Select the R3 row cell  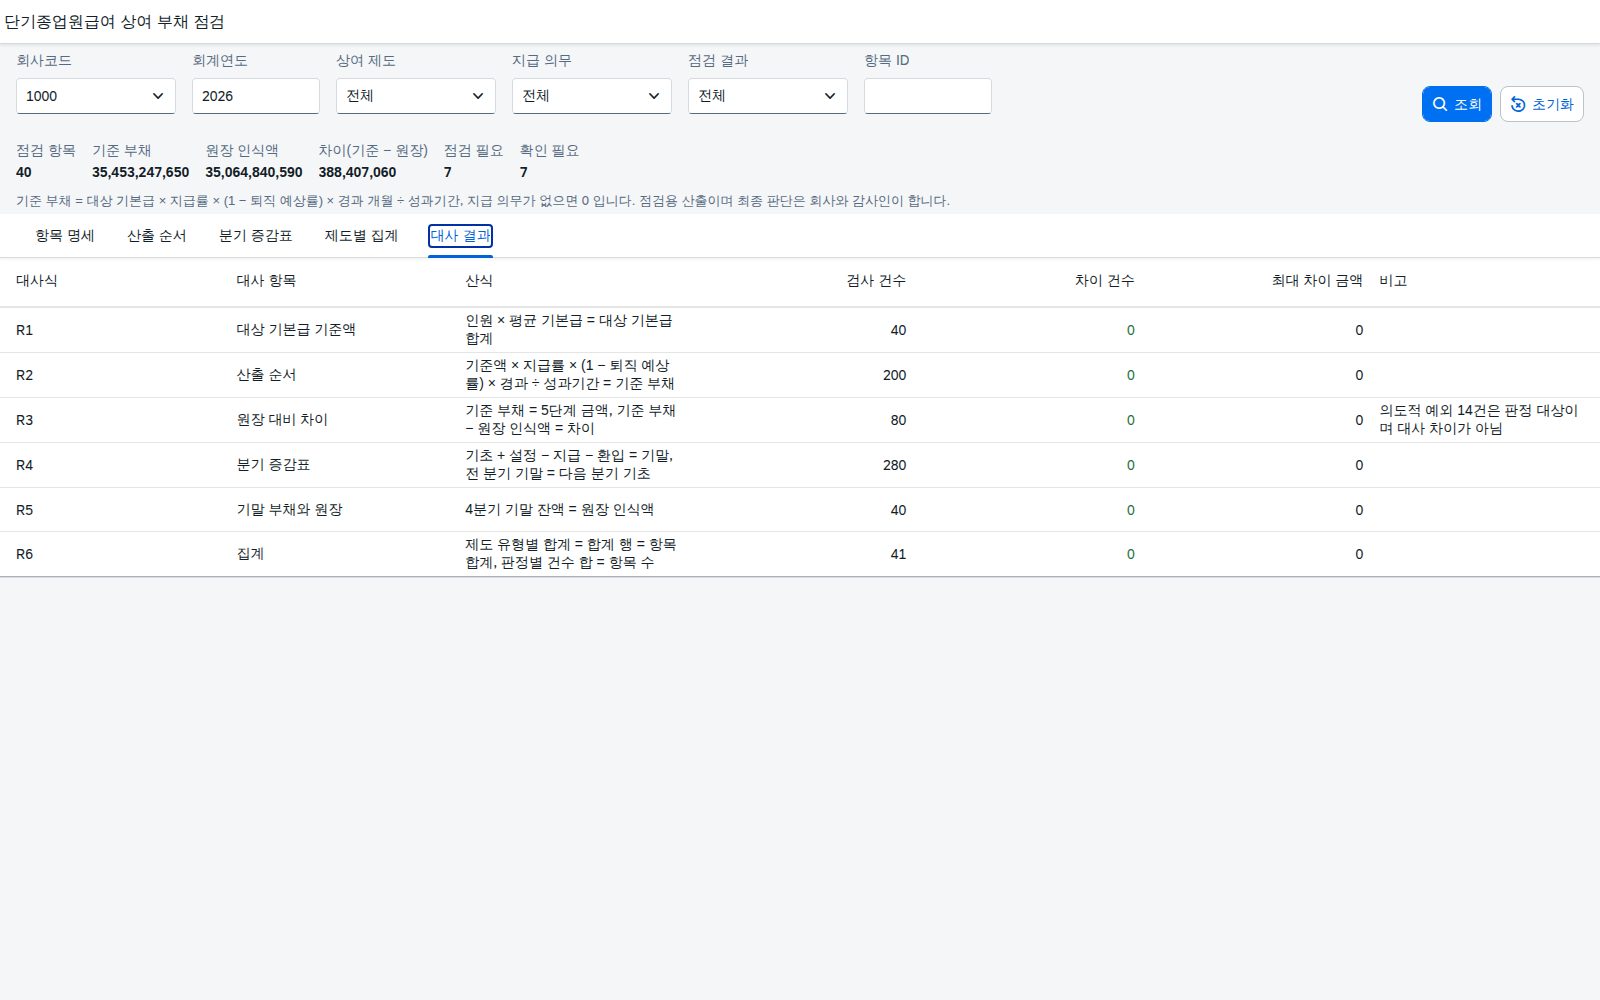(x=25, y=420)
